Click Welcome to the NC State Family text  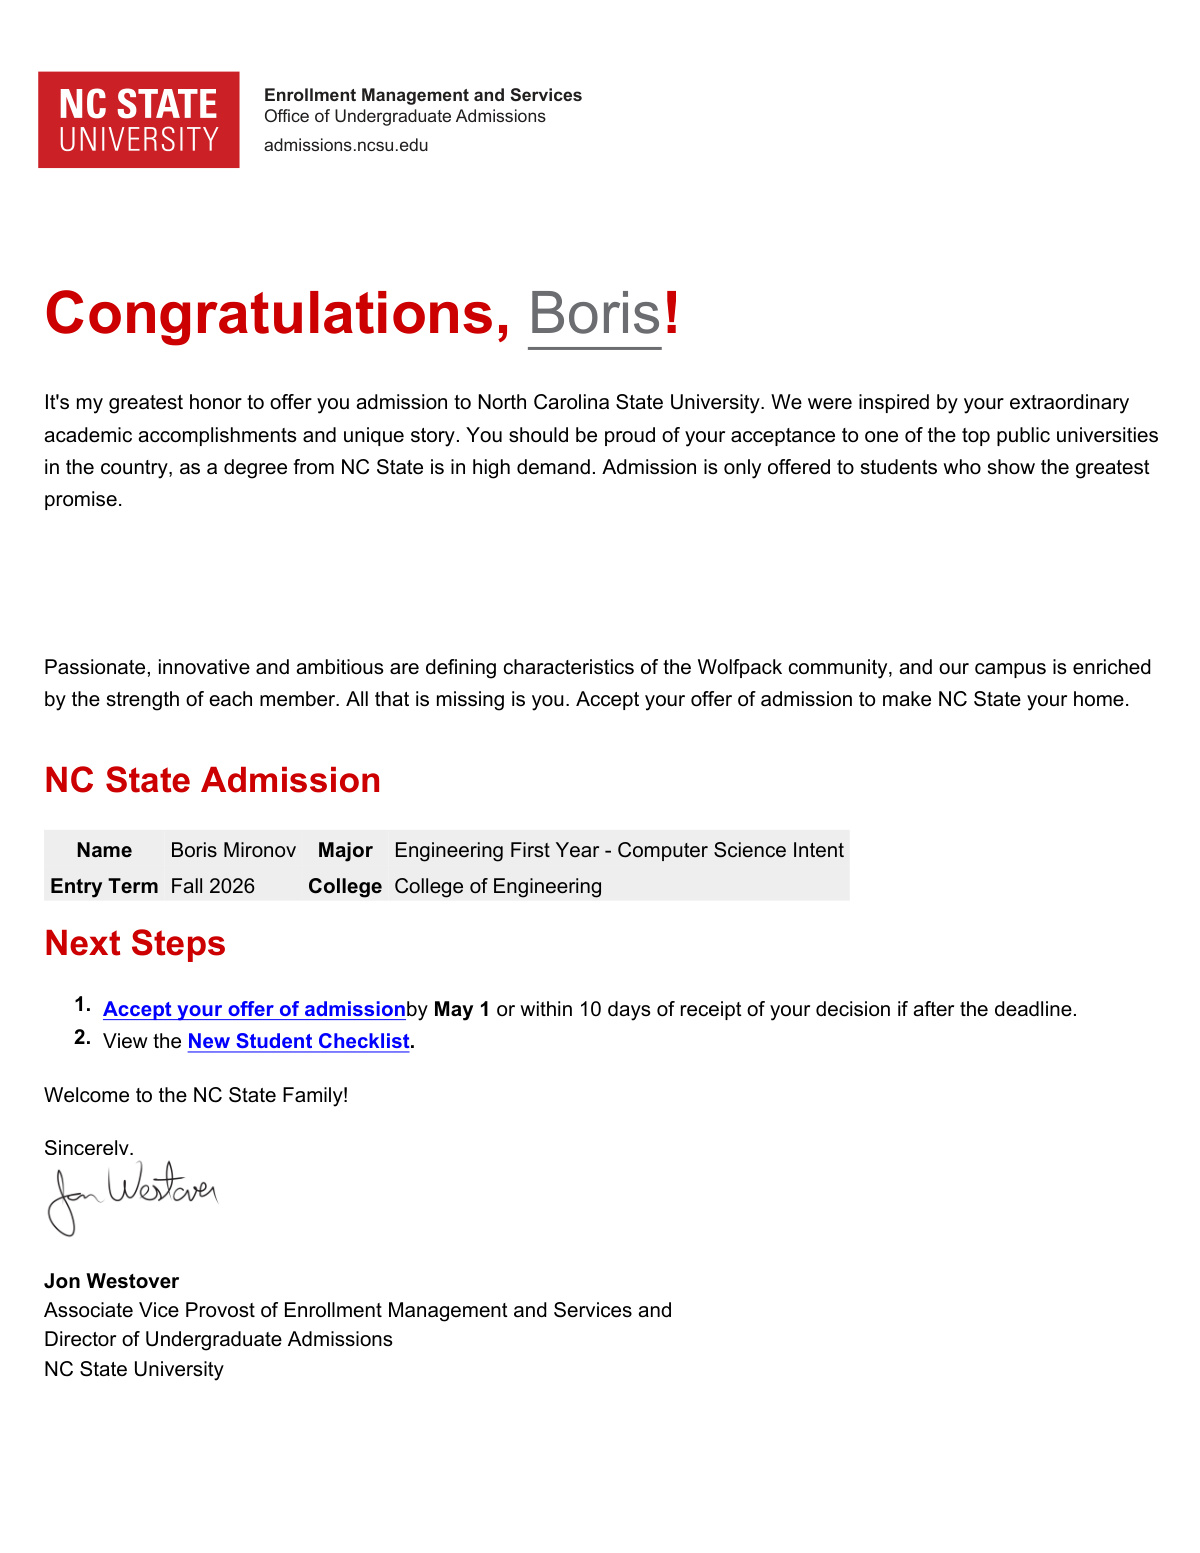[x=196, y=1095]
